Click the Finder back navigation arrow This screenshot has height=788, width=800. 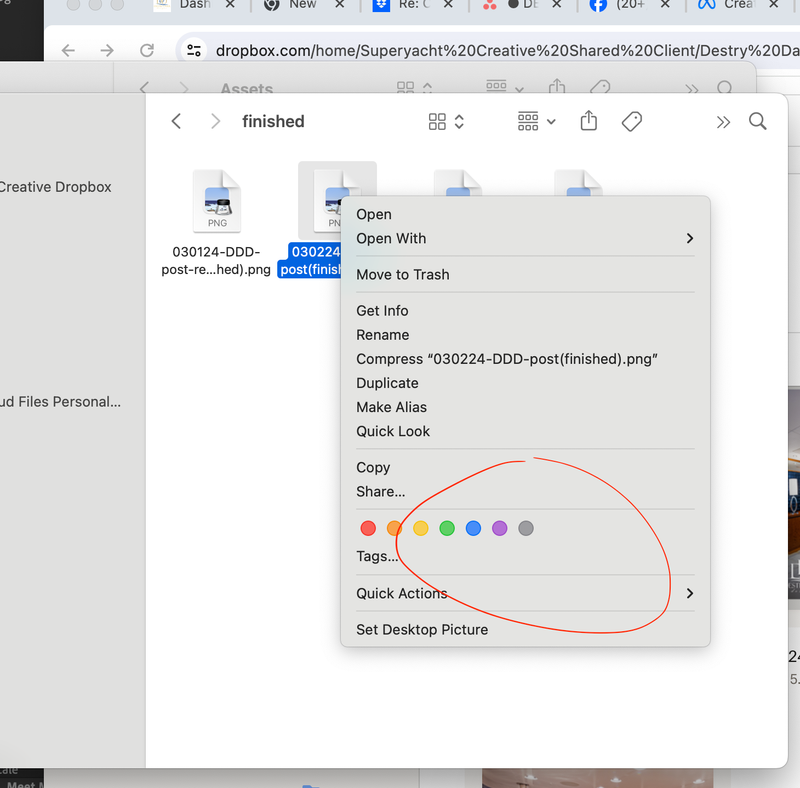click(176, 121)
